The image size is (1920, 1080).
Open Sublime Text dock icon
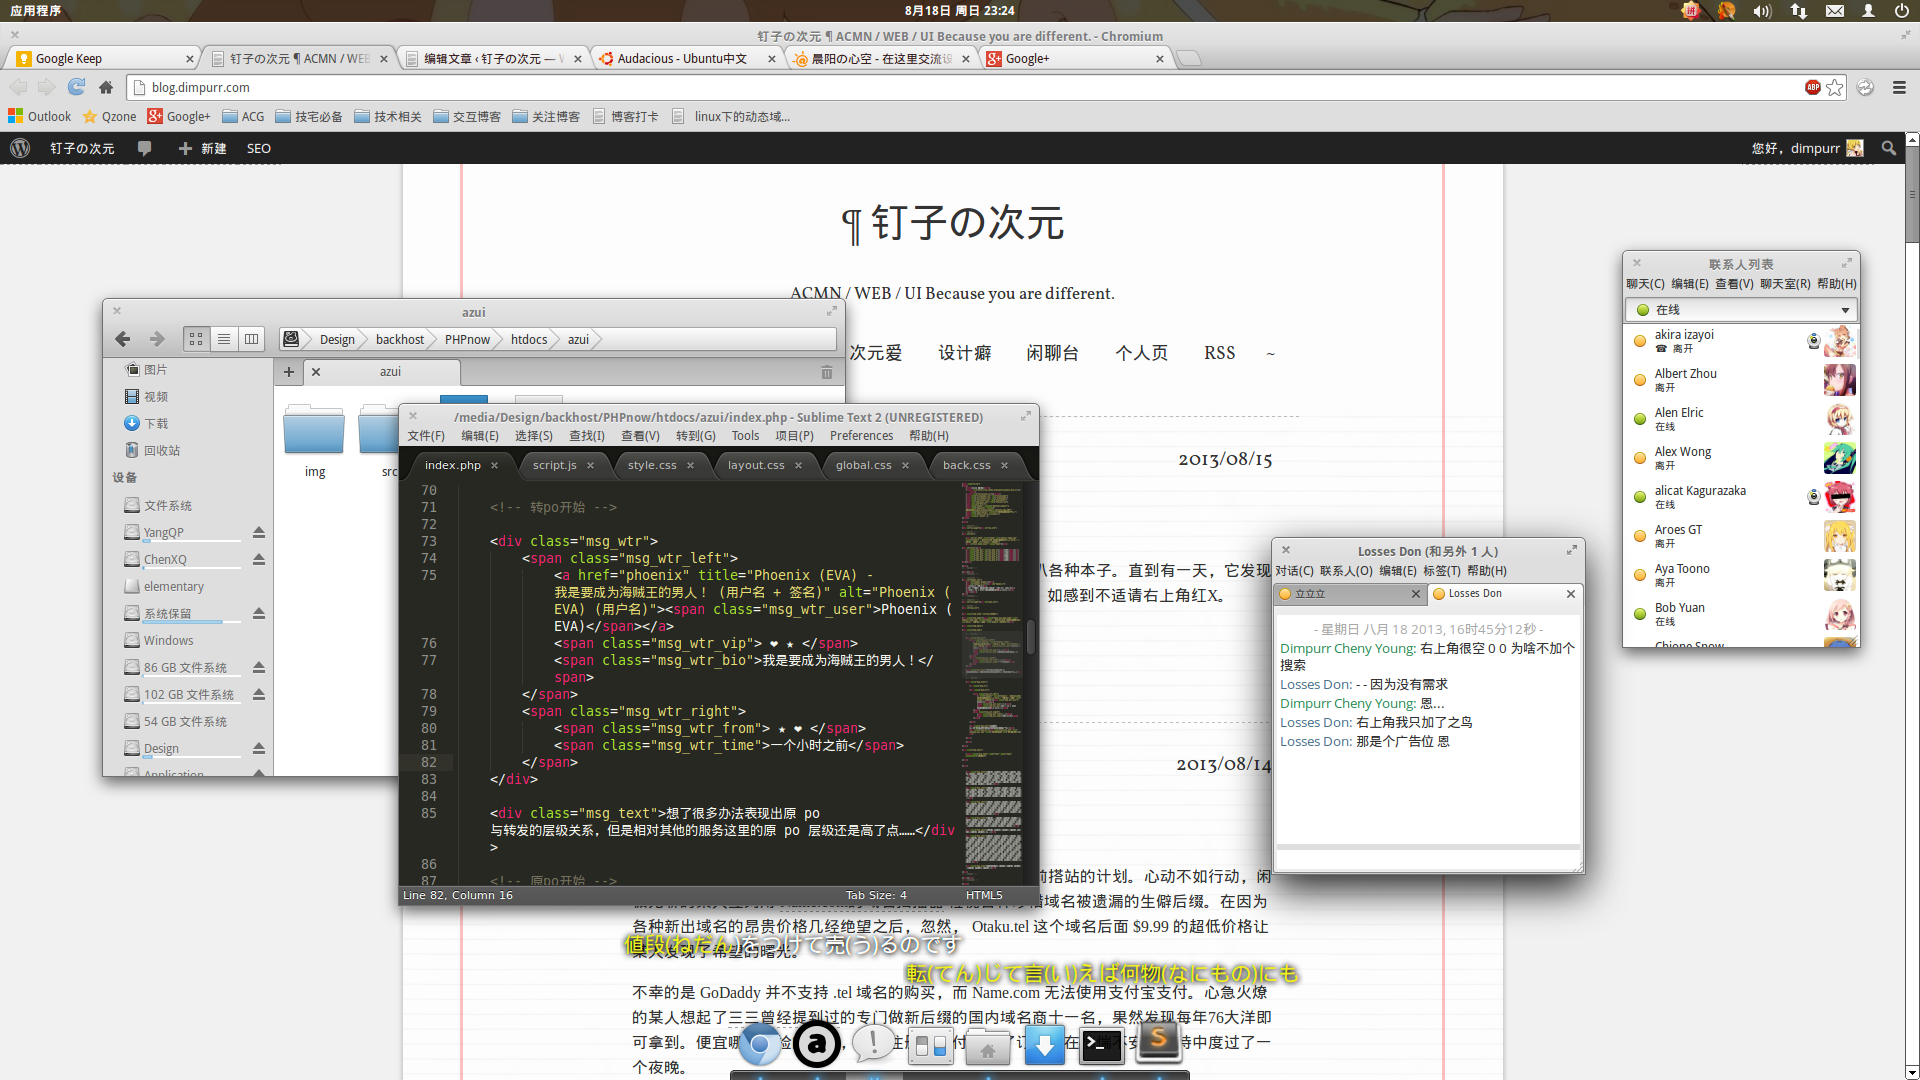pos(1158,1041)
